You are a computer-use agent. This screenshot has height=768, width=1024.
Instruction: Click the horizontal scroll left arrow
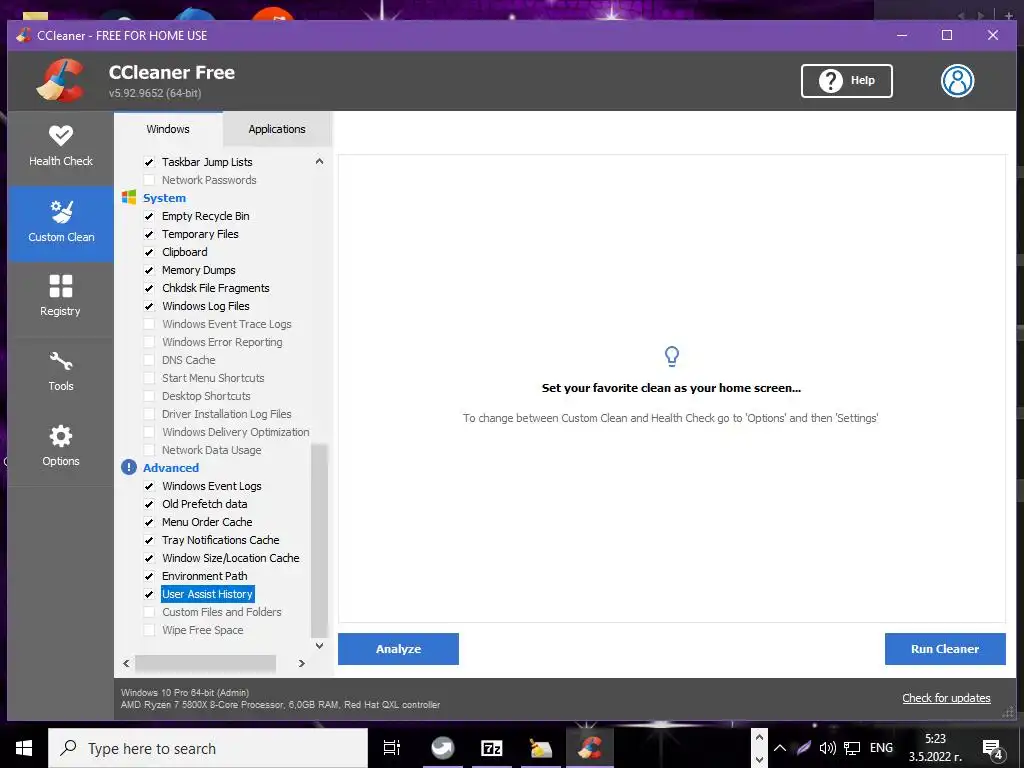tap(126, 664)
